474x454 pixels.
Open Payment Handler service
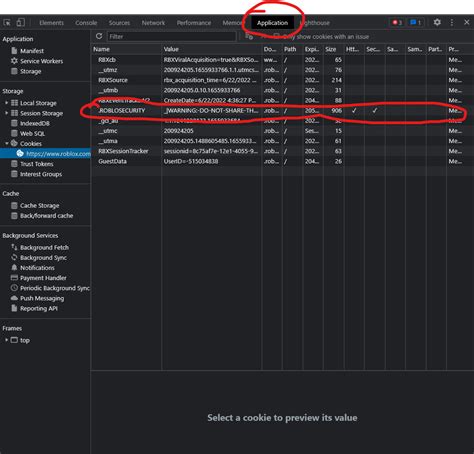click(x=38, y=278)
